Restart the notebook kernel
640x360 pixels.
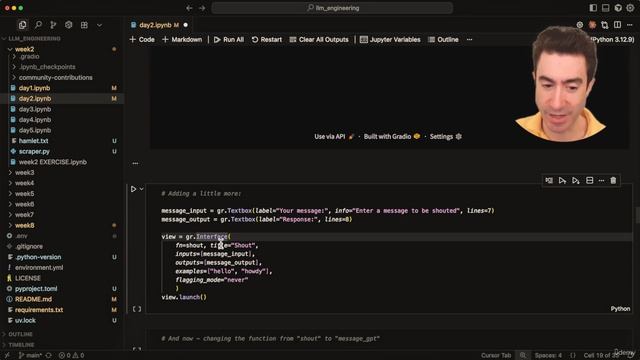tap(267, 40)
